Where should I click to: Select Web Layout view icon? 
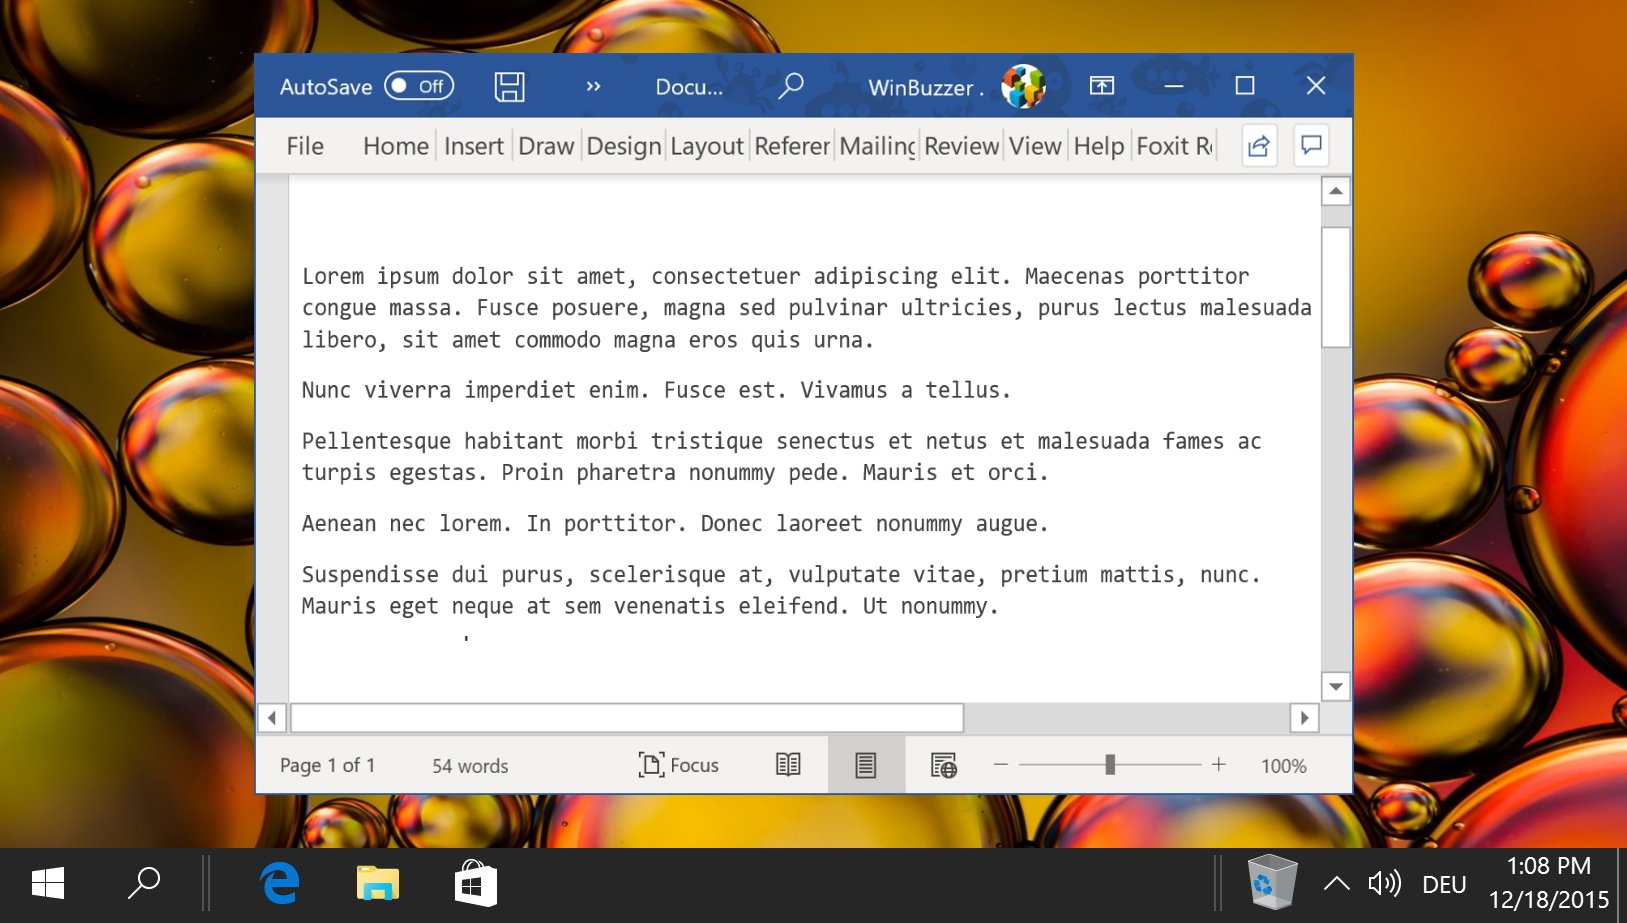[941, 764]
